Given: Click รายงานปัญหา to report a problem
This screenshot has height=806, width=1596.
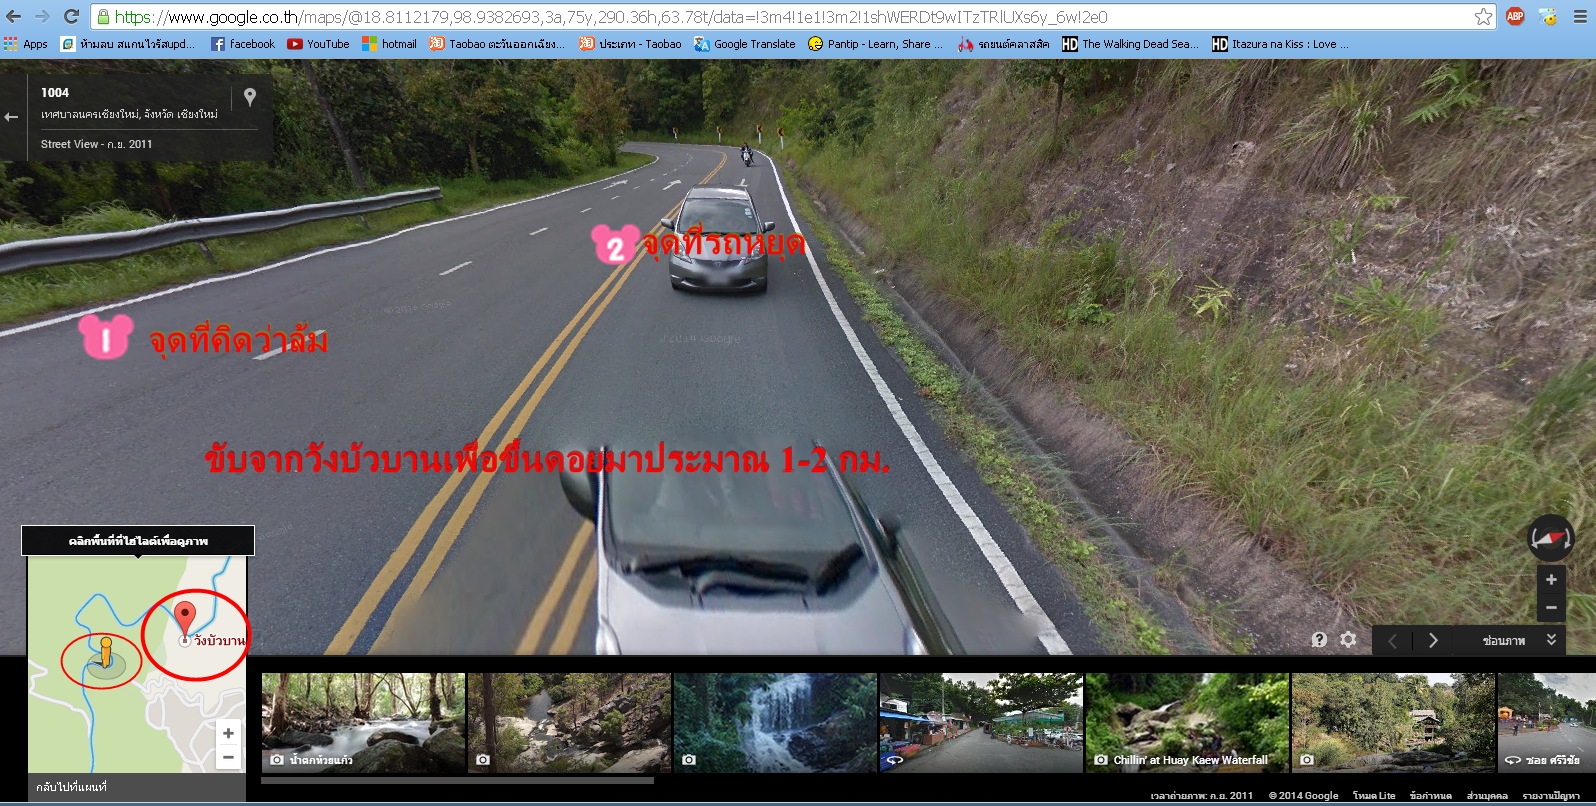Looking at the screenshot, I should (1551, 796).
